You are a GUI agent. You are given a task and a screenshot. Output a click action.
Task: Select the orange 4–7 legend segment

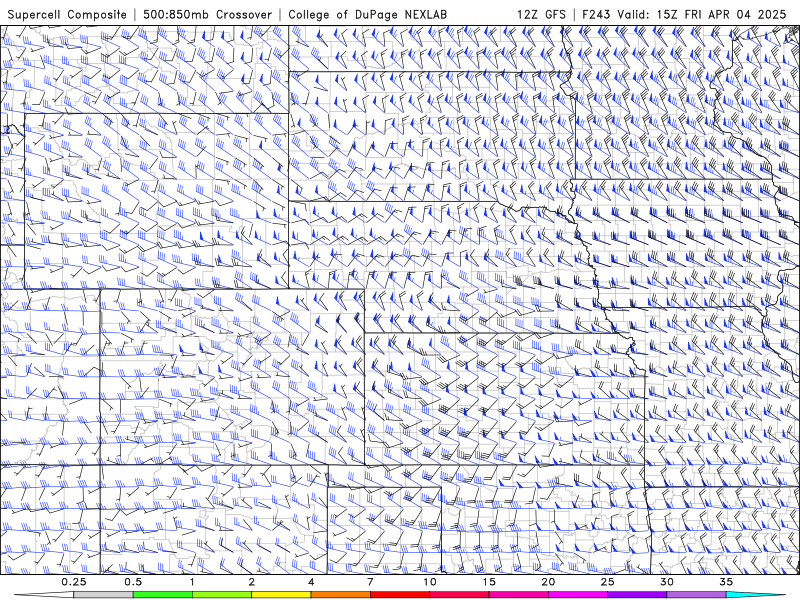point(340,595)
